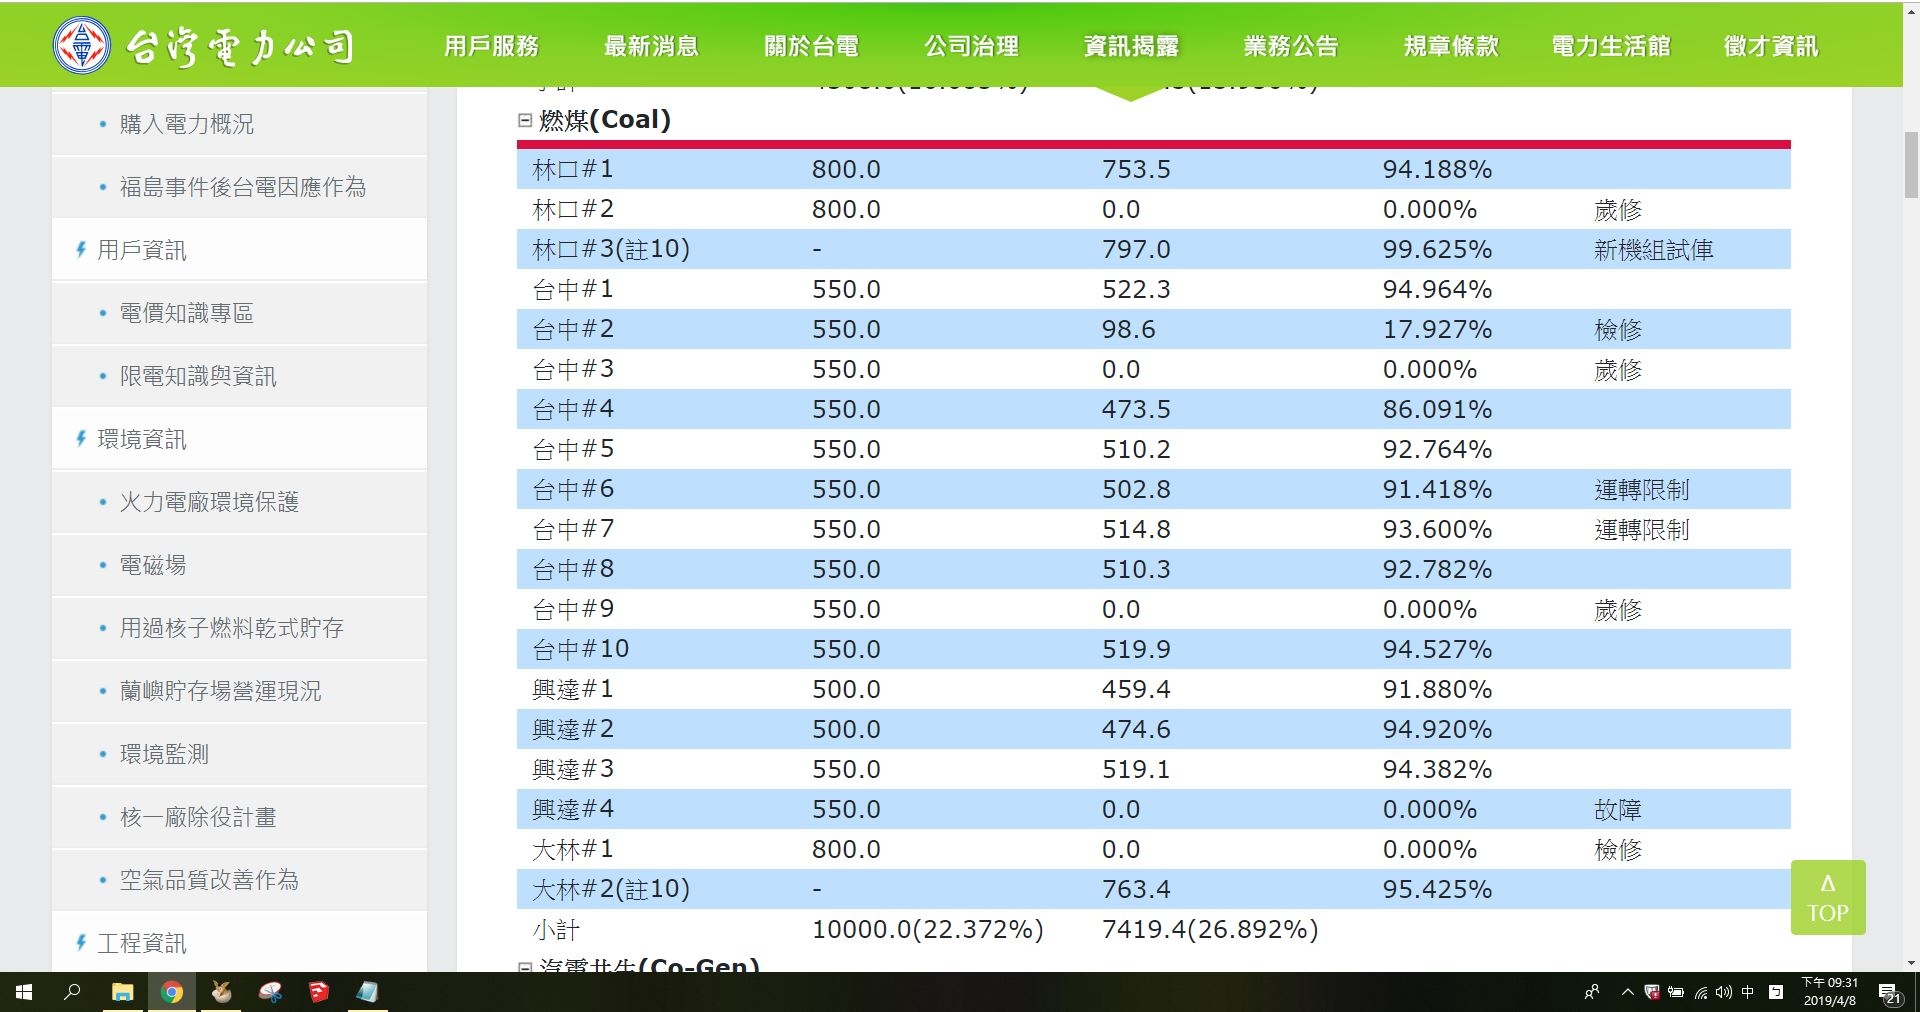Screen dimensions: 1920x1012
Task: Open the 電力生活館 menu
Action: coord(1611,46)
